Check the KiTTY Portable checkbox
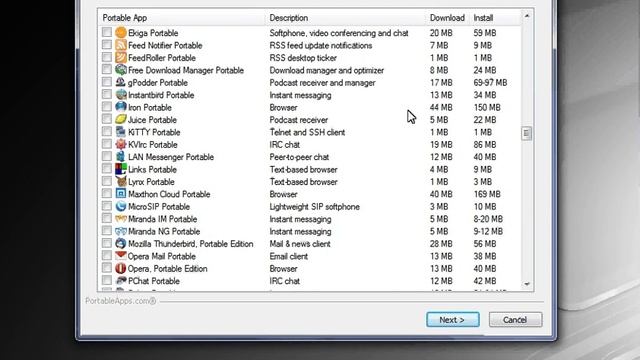This screenshot has height=360, width=640. coord(107,131)
